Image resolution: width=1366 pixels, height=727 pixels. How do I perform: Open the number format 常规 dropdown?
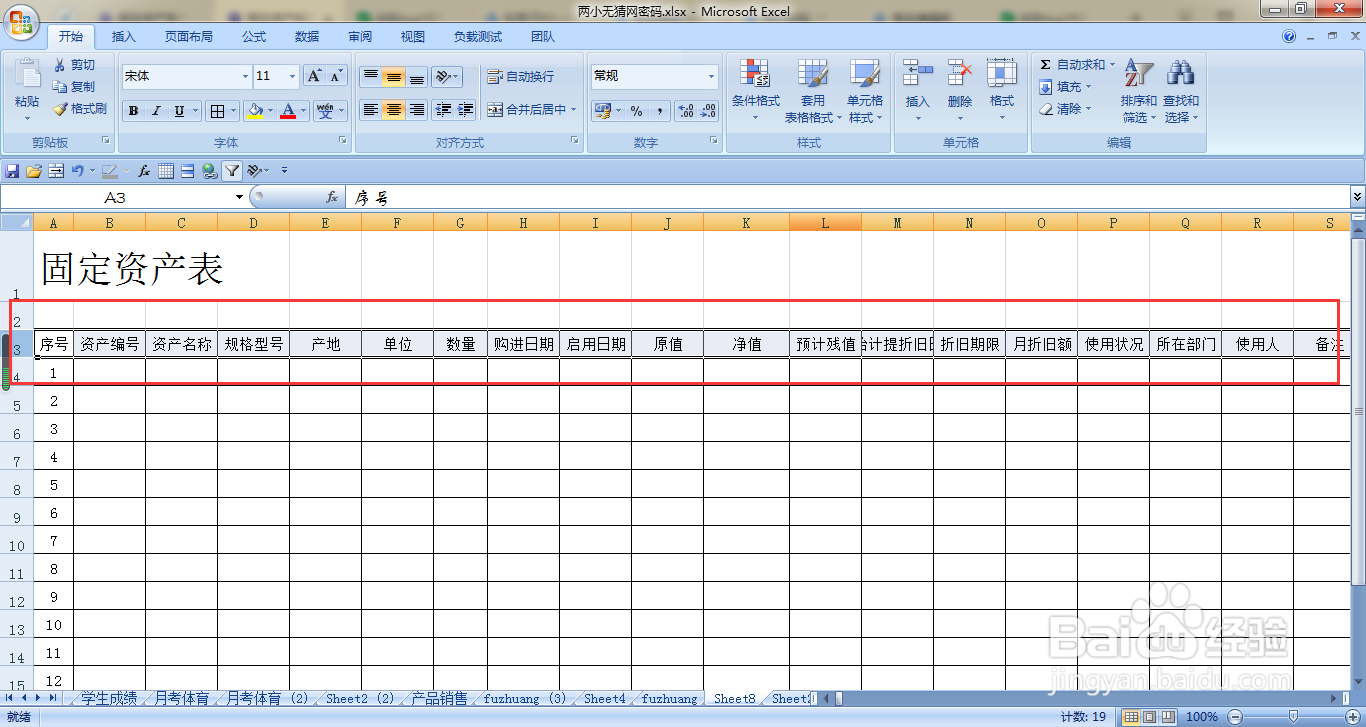pyautogui.click(x=711, y=77)
